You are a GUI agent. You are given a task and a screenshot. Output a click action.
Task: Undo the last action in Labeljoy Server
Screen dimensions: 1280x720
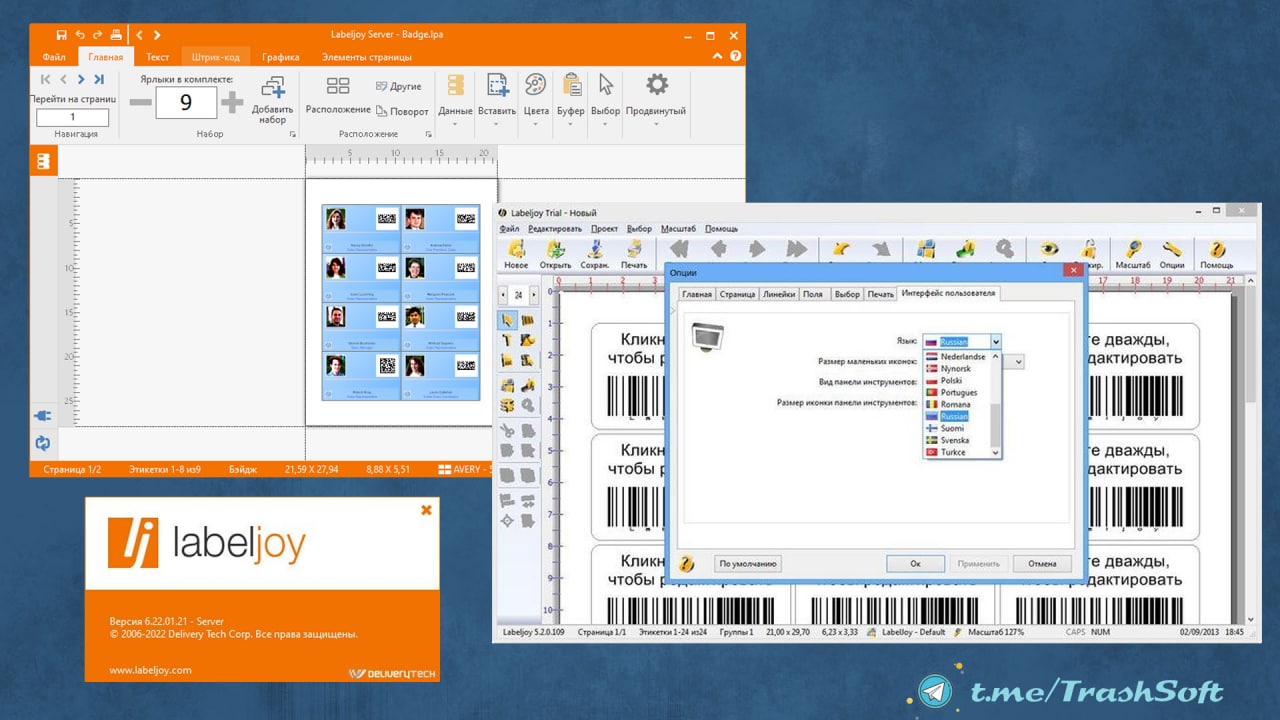pyautogui.click(x=79, y=35)
